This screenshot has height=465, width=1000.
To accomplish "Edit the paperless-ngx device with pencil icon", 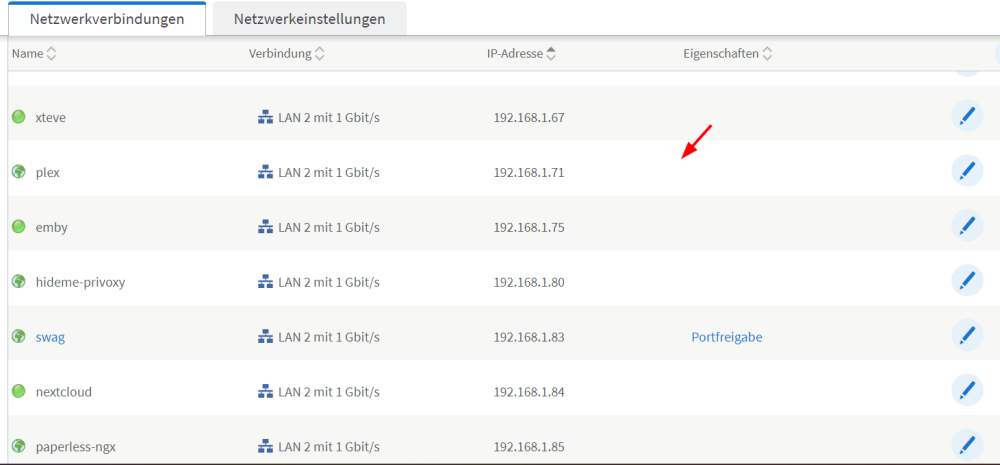I will pyautogui.click(x=967, y=445).
